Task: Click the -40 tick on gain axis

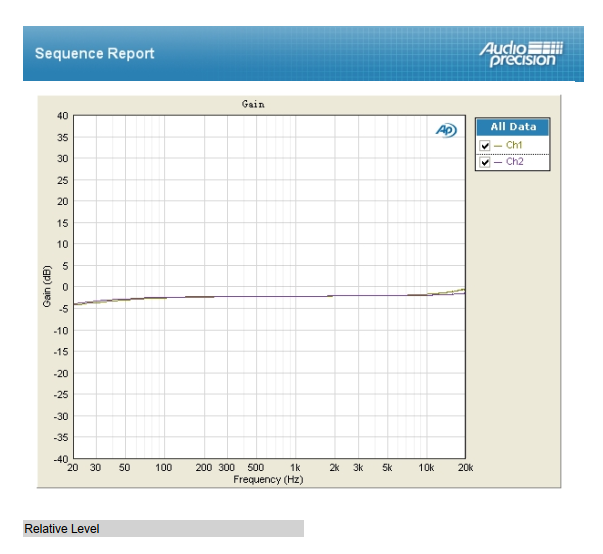Action: [x=60, y=459]
